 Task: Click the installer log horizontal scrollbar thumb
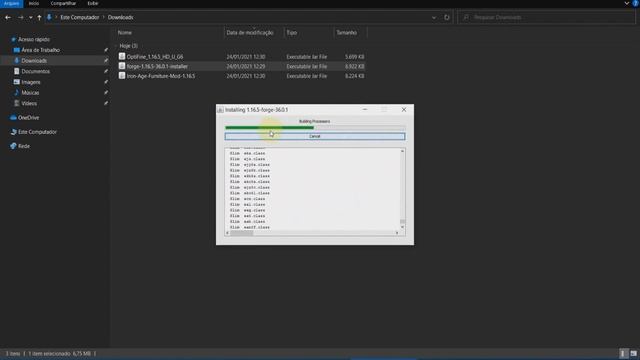pos(242,233)
